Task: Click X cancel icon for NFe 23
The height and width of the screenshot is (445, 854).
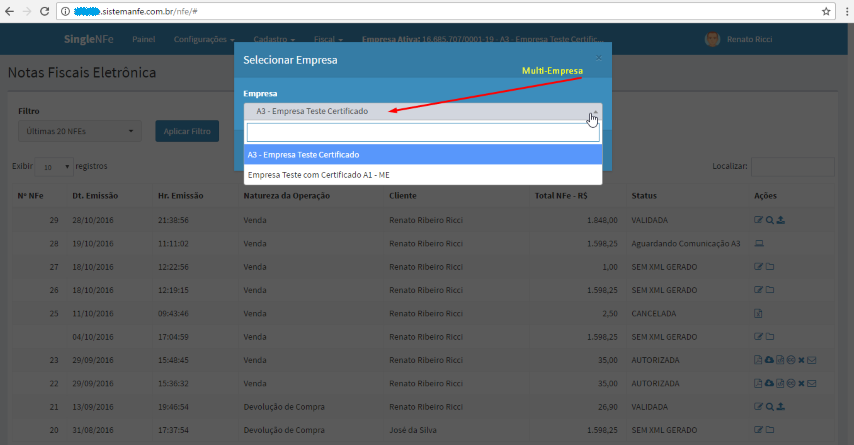Action: click(801, 359)
